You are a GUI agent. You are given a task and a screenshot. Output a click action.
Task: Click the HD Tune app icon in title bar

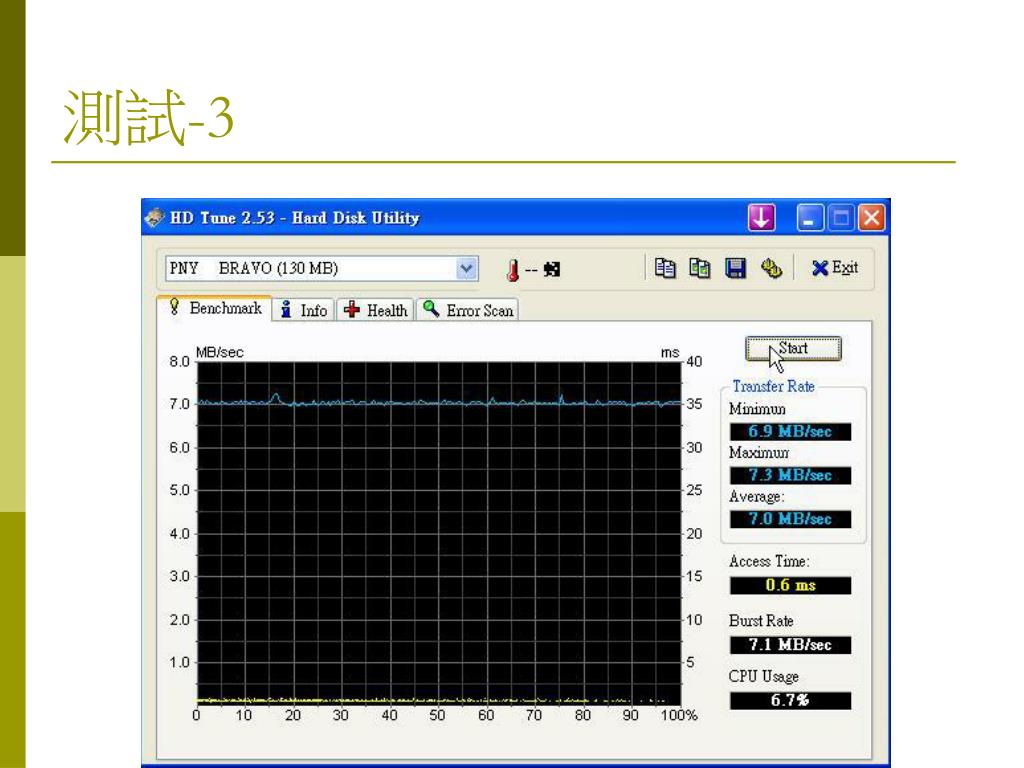[x=155, y=217]
